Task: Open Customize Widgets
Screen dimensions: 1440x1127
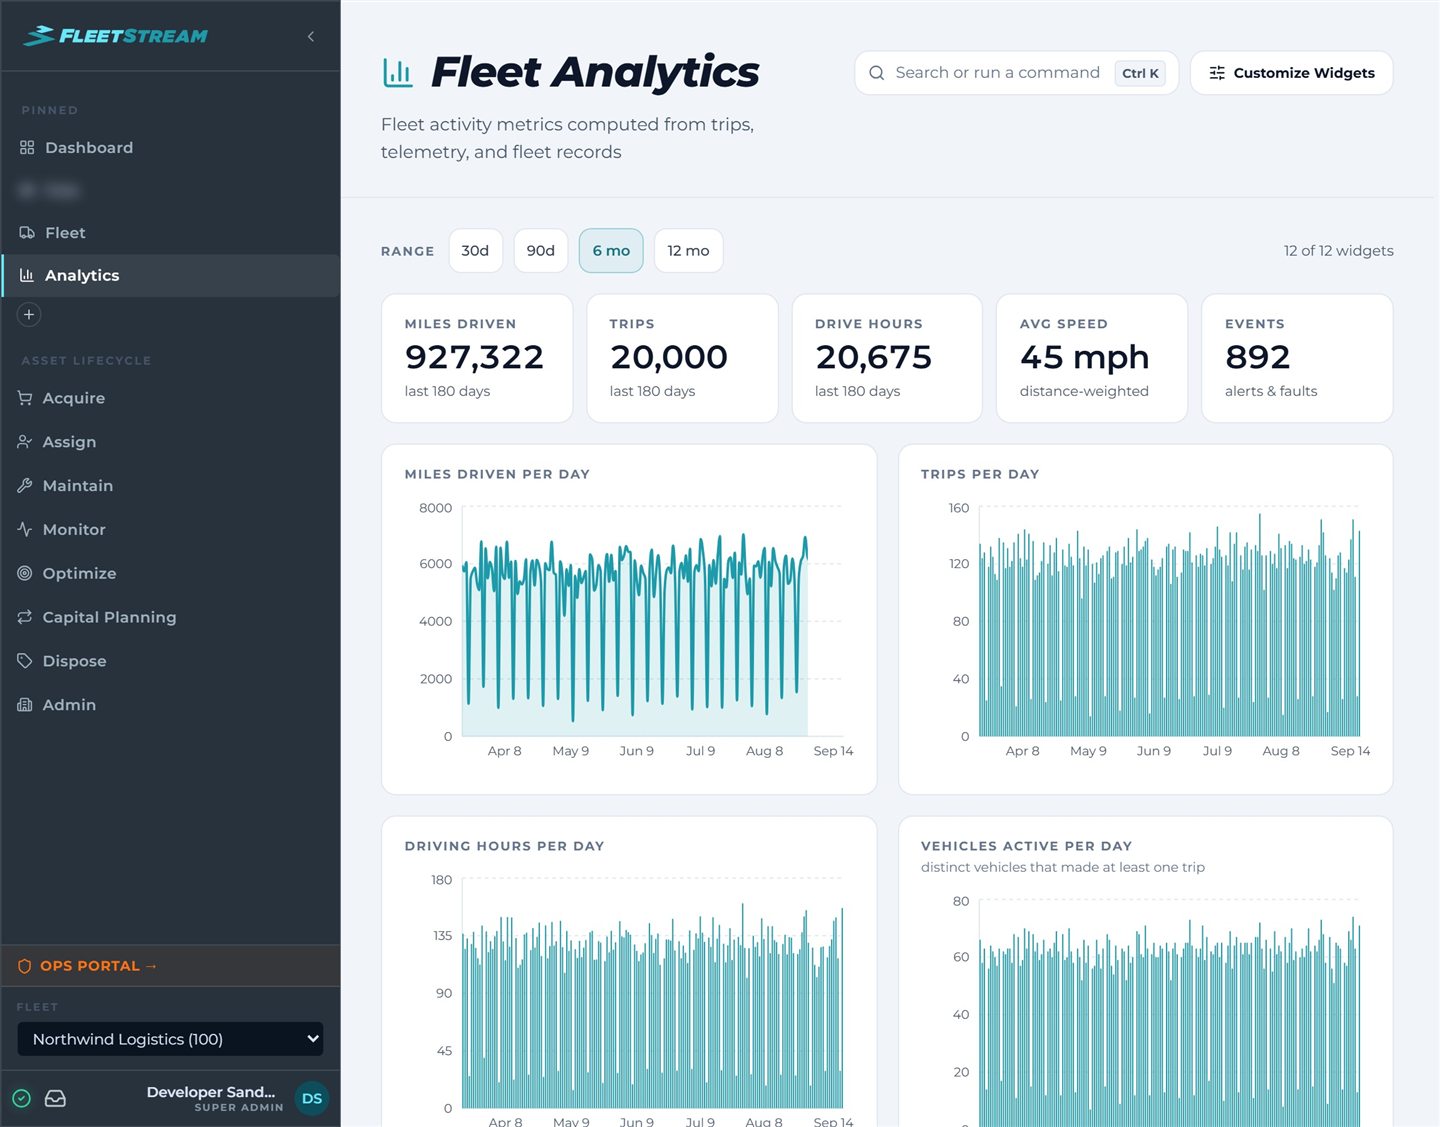Action: (x=1291, y=73)
